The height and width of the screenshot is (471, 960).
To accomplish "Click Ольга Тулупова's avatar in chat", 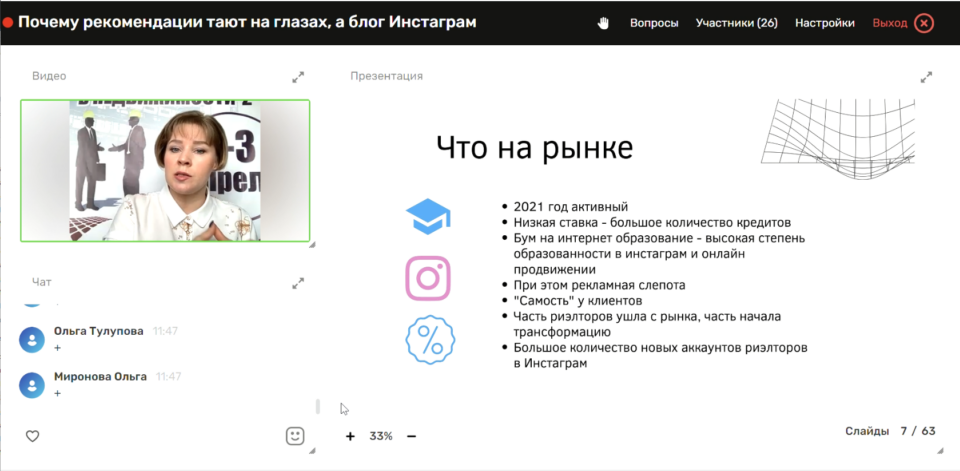I will click(x=33, y=339).
